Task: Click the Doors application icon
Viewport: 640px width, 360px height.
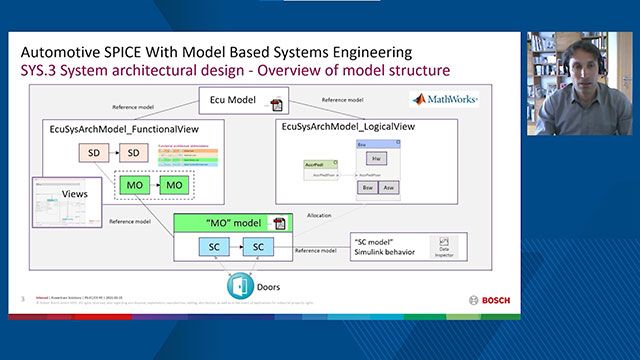Action: (240, 286)
